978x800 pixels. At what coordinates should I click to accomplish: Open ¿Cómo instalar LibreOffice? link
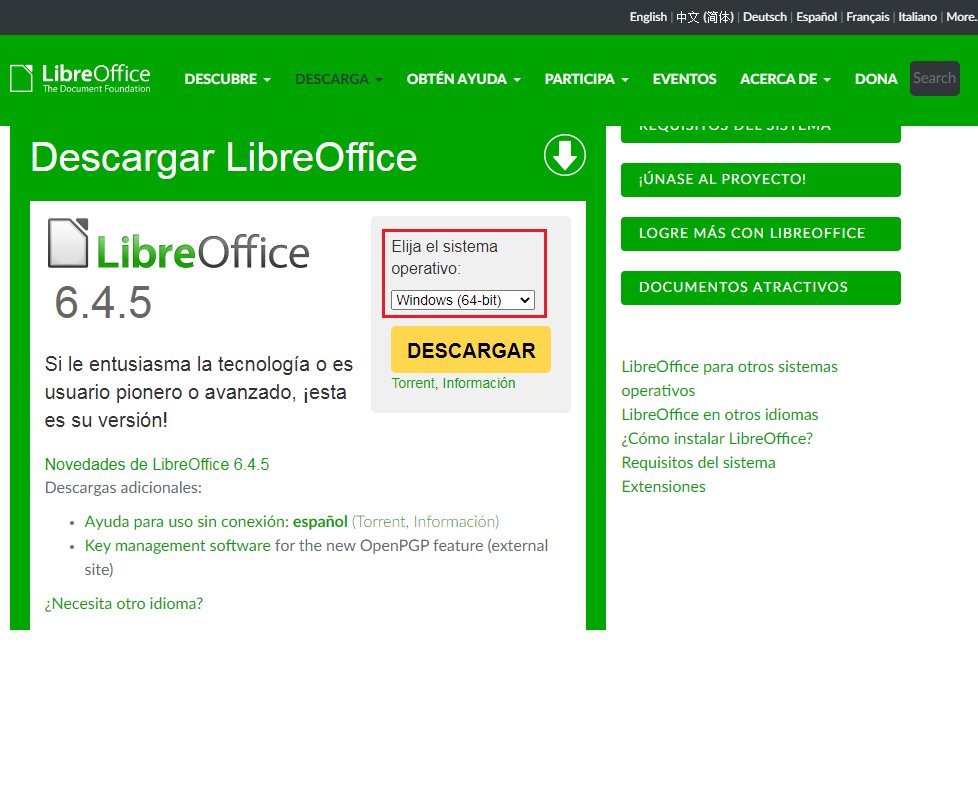717,438
